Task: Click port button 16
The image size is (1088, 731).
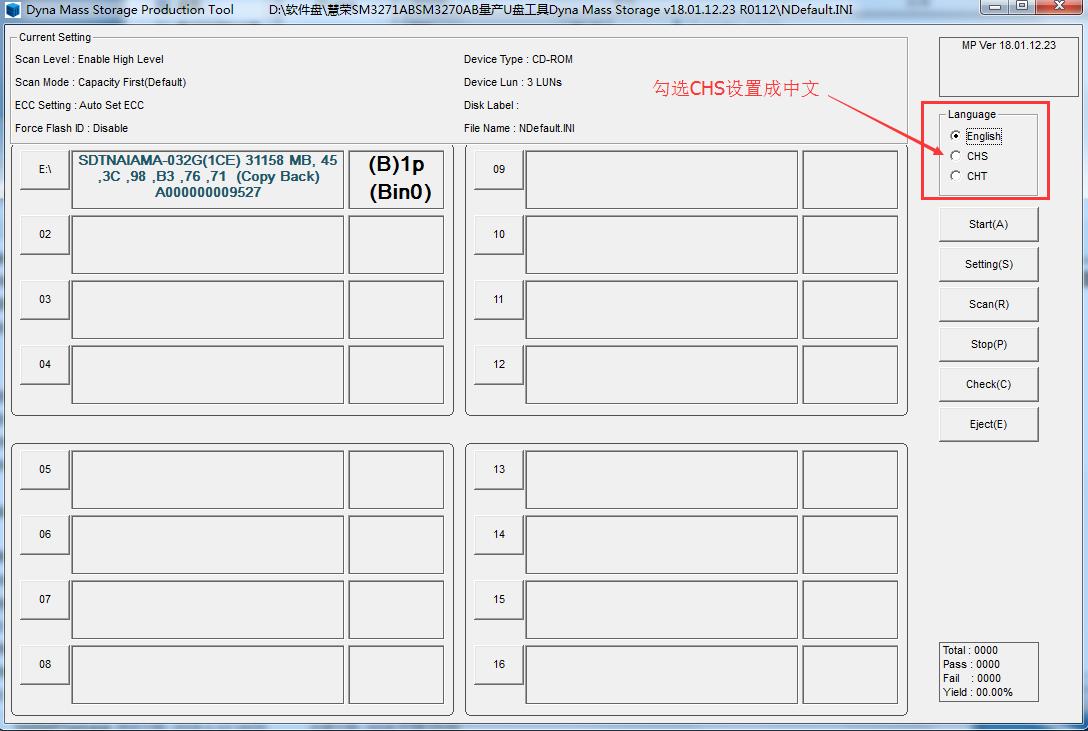Action: tap(499, 664)
